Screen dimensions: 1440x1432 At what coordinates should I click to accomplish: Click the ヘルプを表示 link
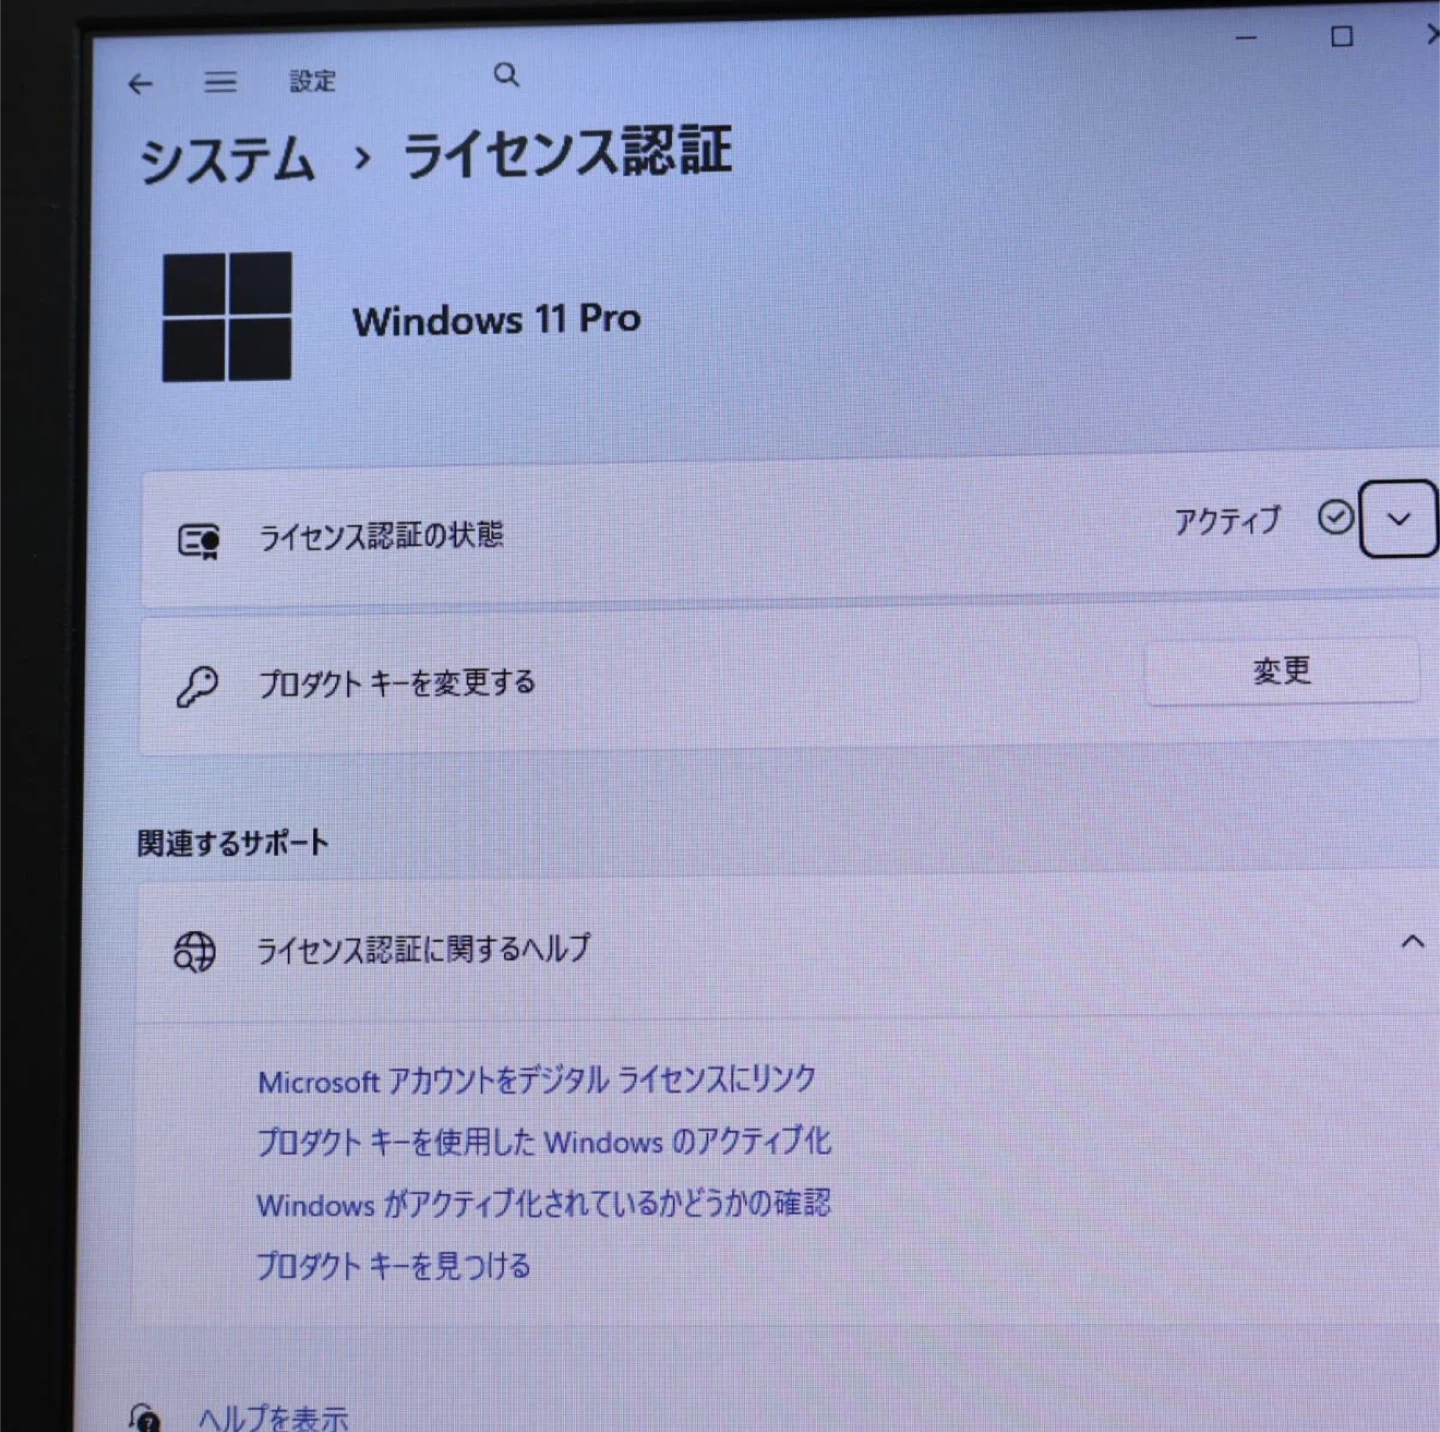click(273, 1417)
